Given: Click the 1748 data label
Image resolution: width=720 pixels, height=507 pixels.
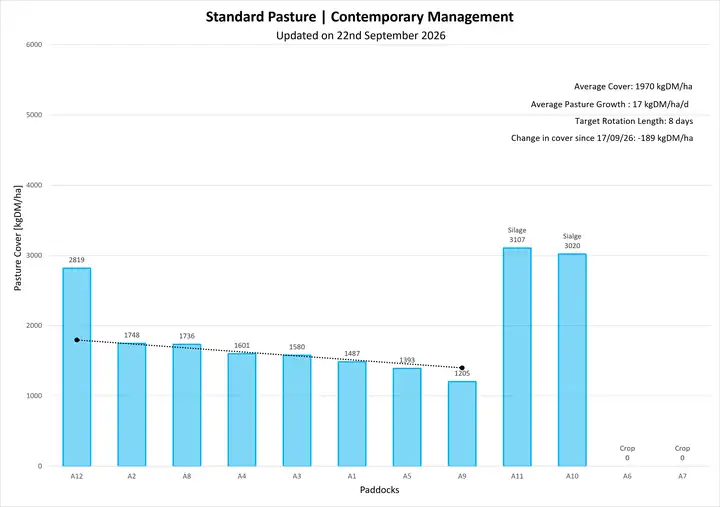Looking at the screenshot, I should [132, 335].
